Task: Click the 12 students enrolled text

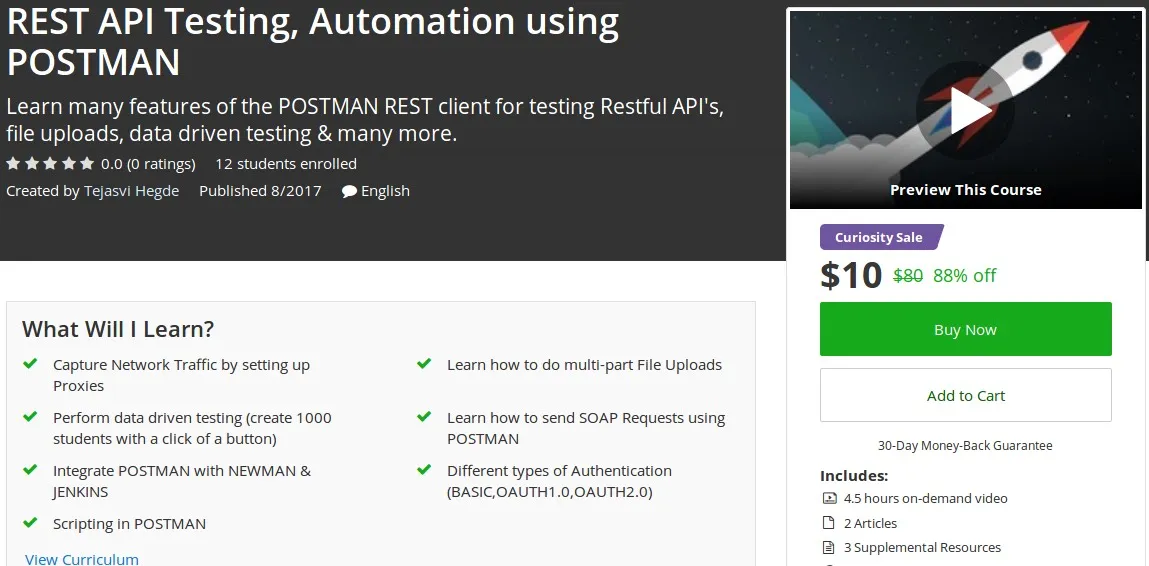Action: click(286, 164)
